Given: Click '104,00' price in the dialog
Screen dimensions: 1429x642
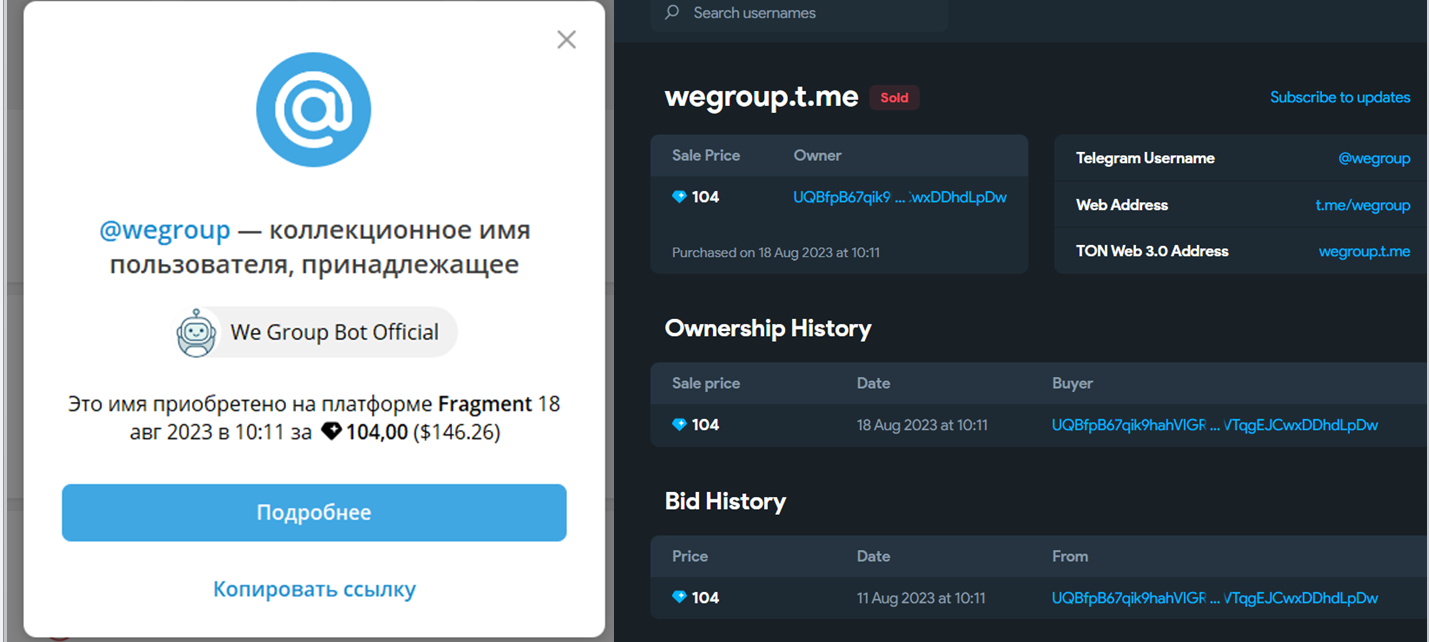Looking at the screenshot, I should tap(377, 432).
